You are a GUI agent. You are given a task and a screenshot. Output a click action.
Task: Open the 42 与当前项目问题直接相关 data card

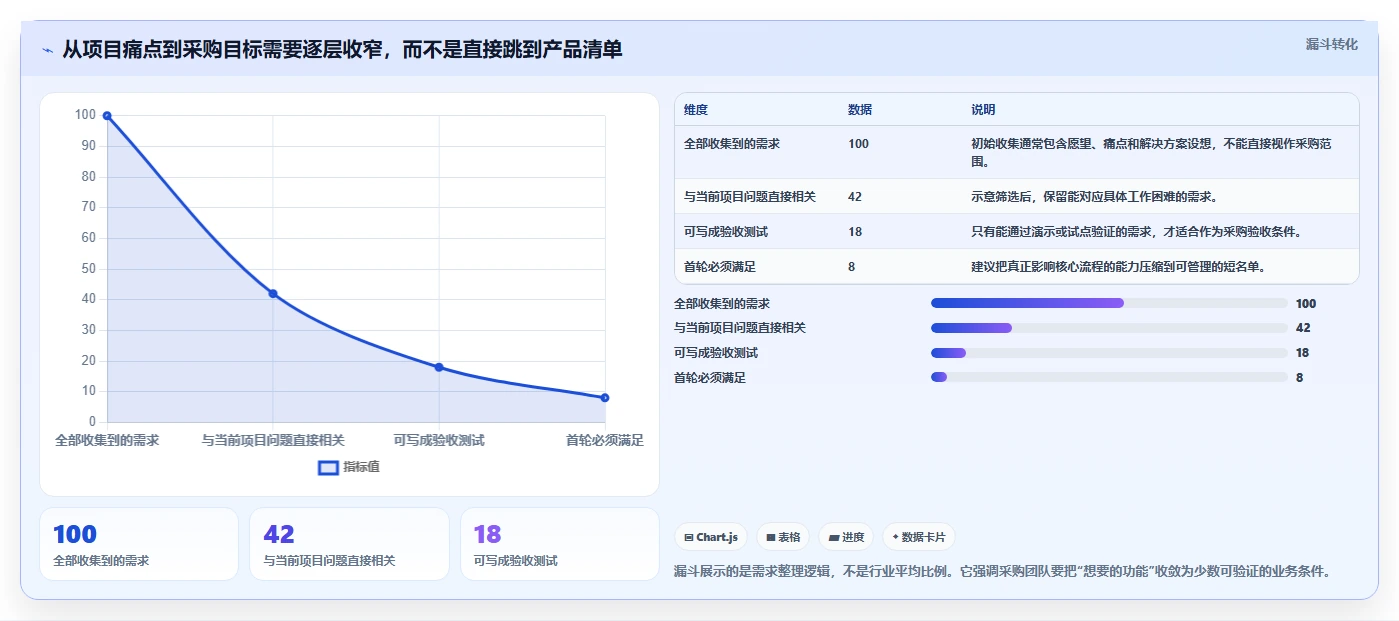tap(349, 544)
